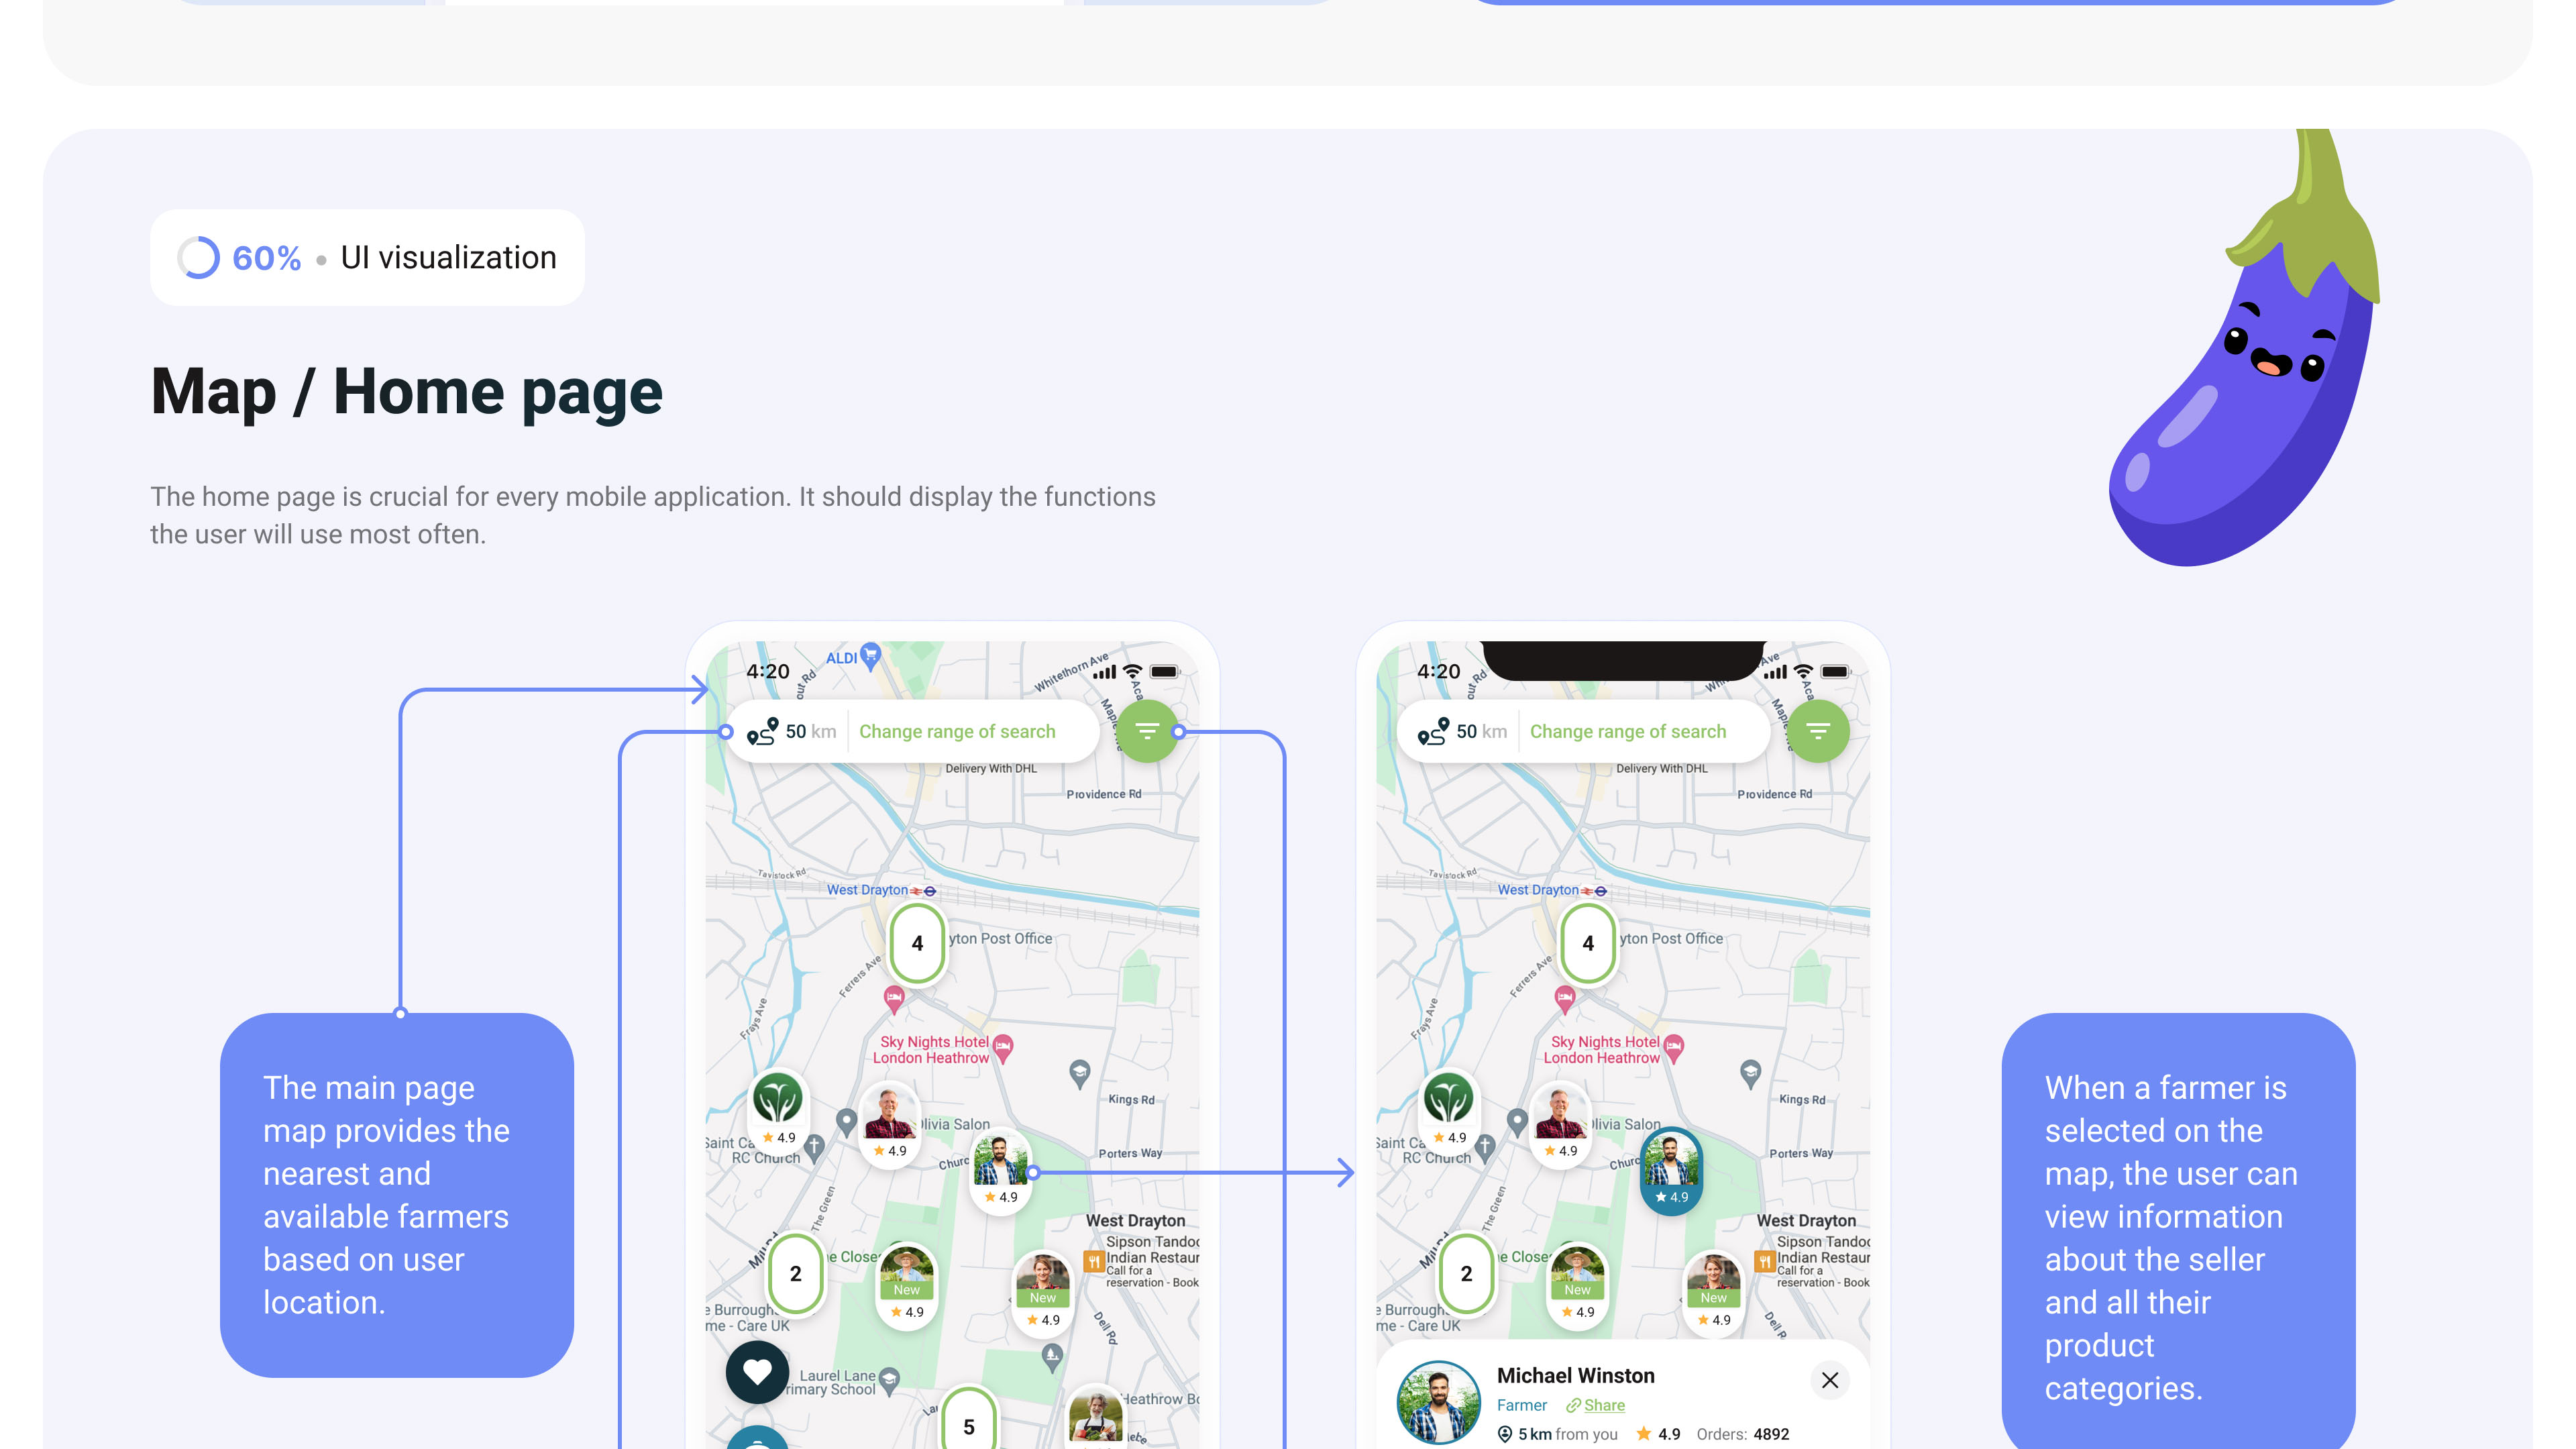Click the 'Farmer' role label on card
This screenshot has width=2576, height=1449.
point(1522,1405)
